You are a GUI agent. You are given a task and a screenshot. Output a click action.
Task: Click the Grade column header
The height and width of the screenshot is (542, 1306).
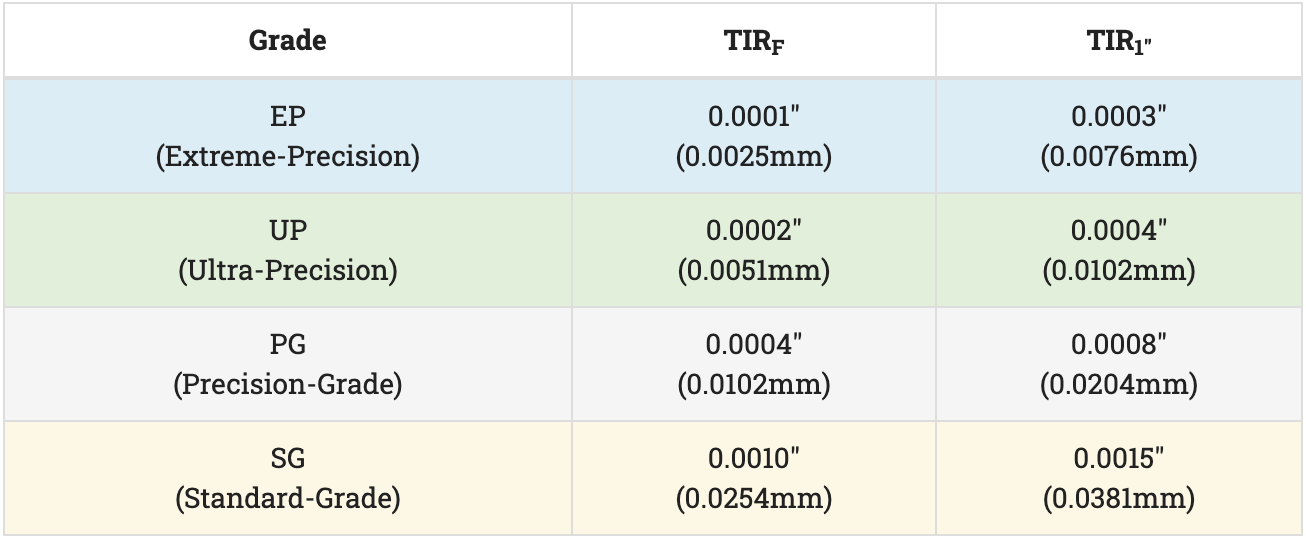287,41
